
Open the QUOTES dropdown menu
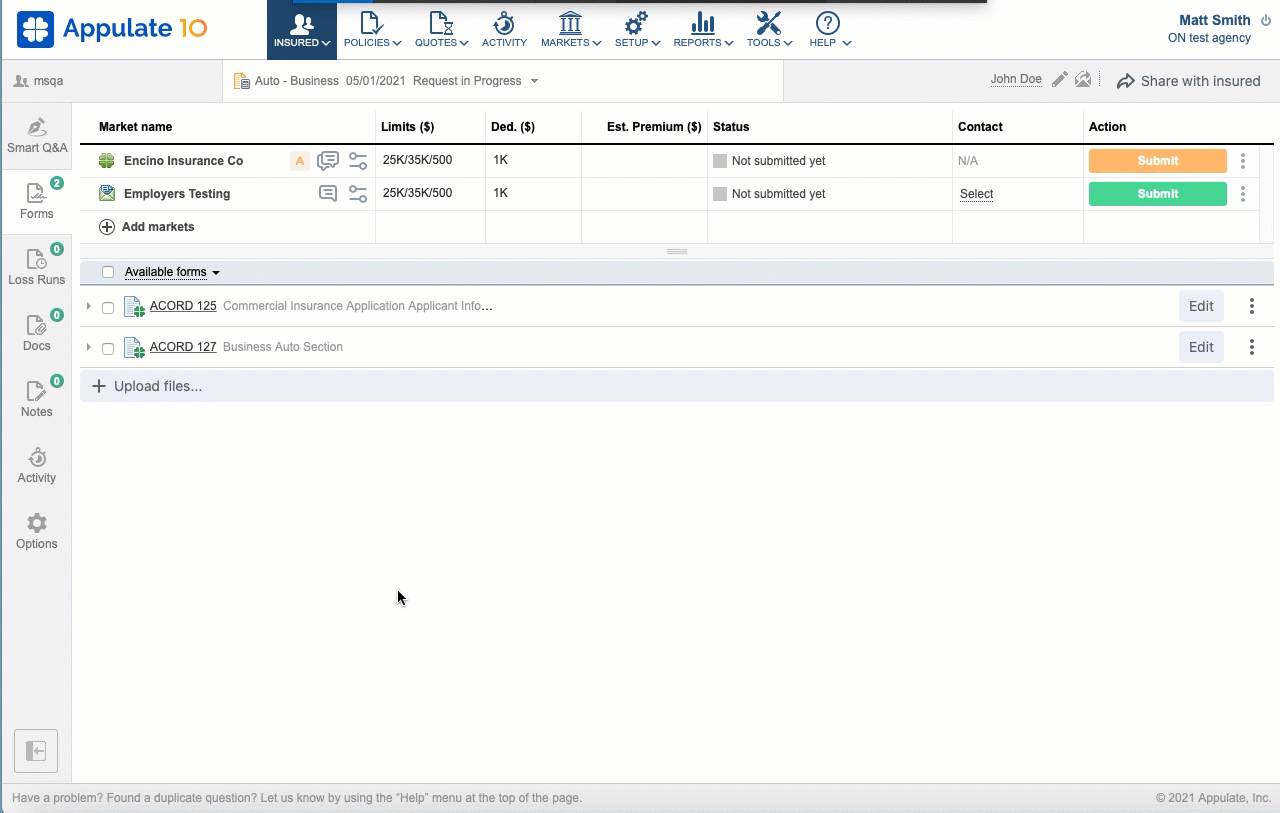(x=441, y=30)
